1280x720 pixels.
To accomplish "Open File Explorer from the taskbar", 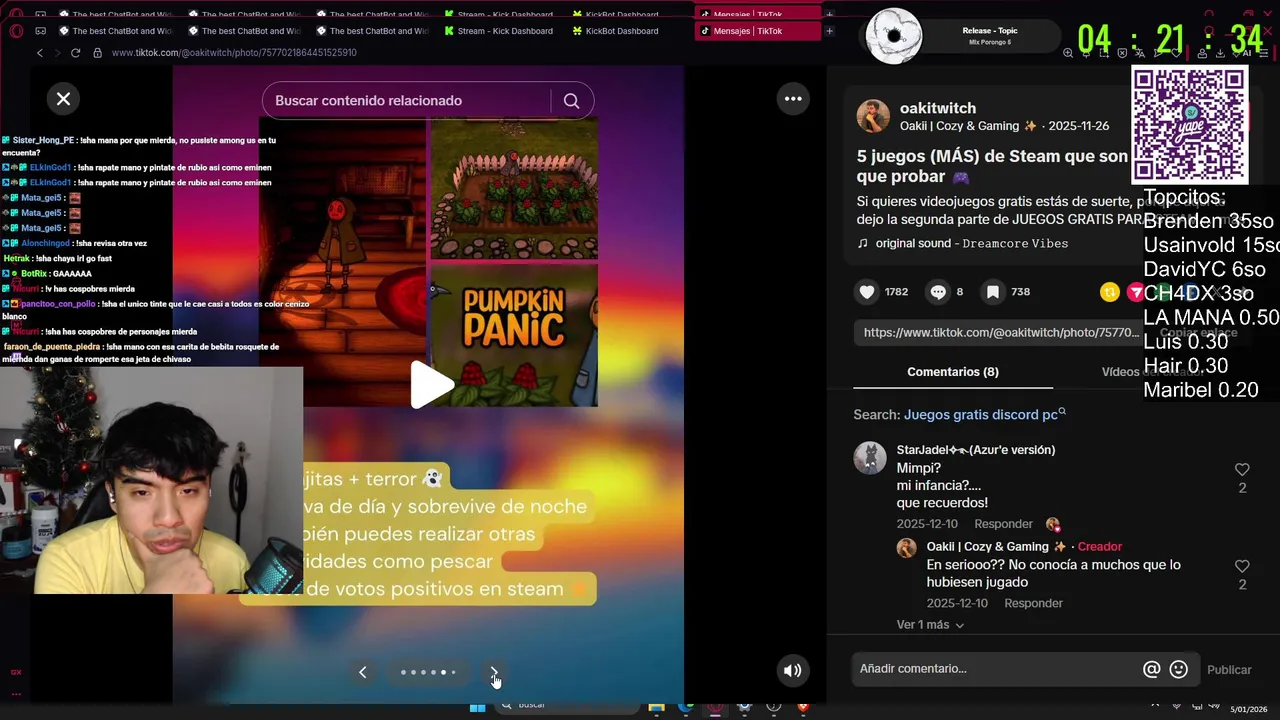I will point(657,707).
